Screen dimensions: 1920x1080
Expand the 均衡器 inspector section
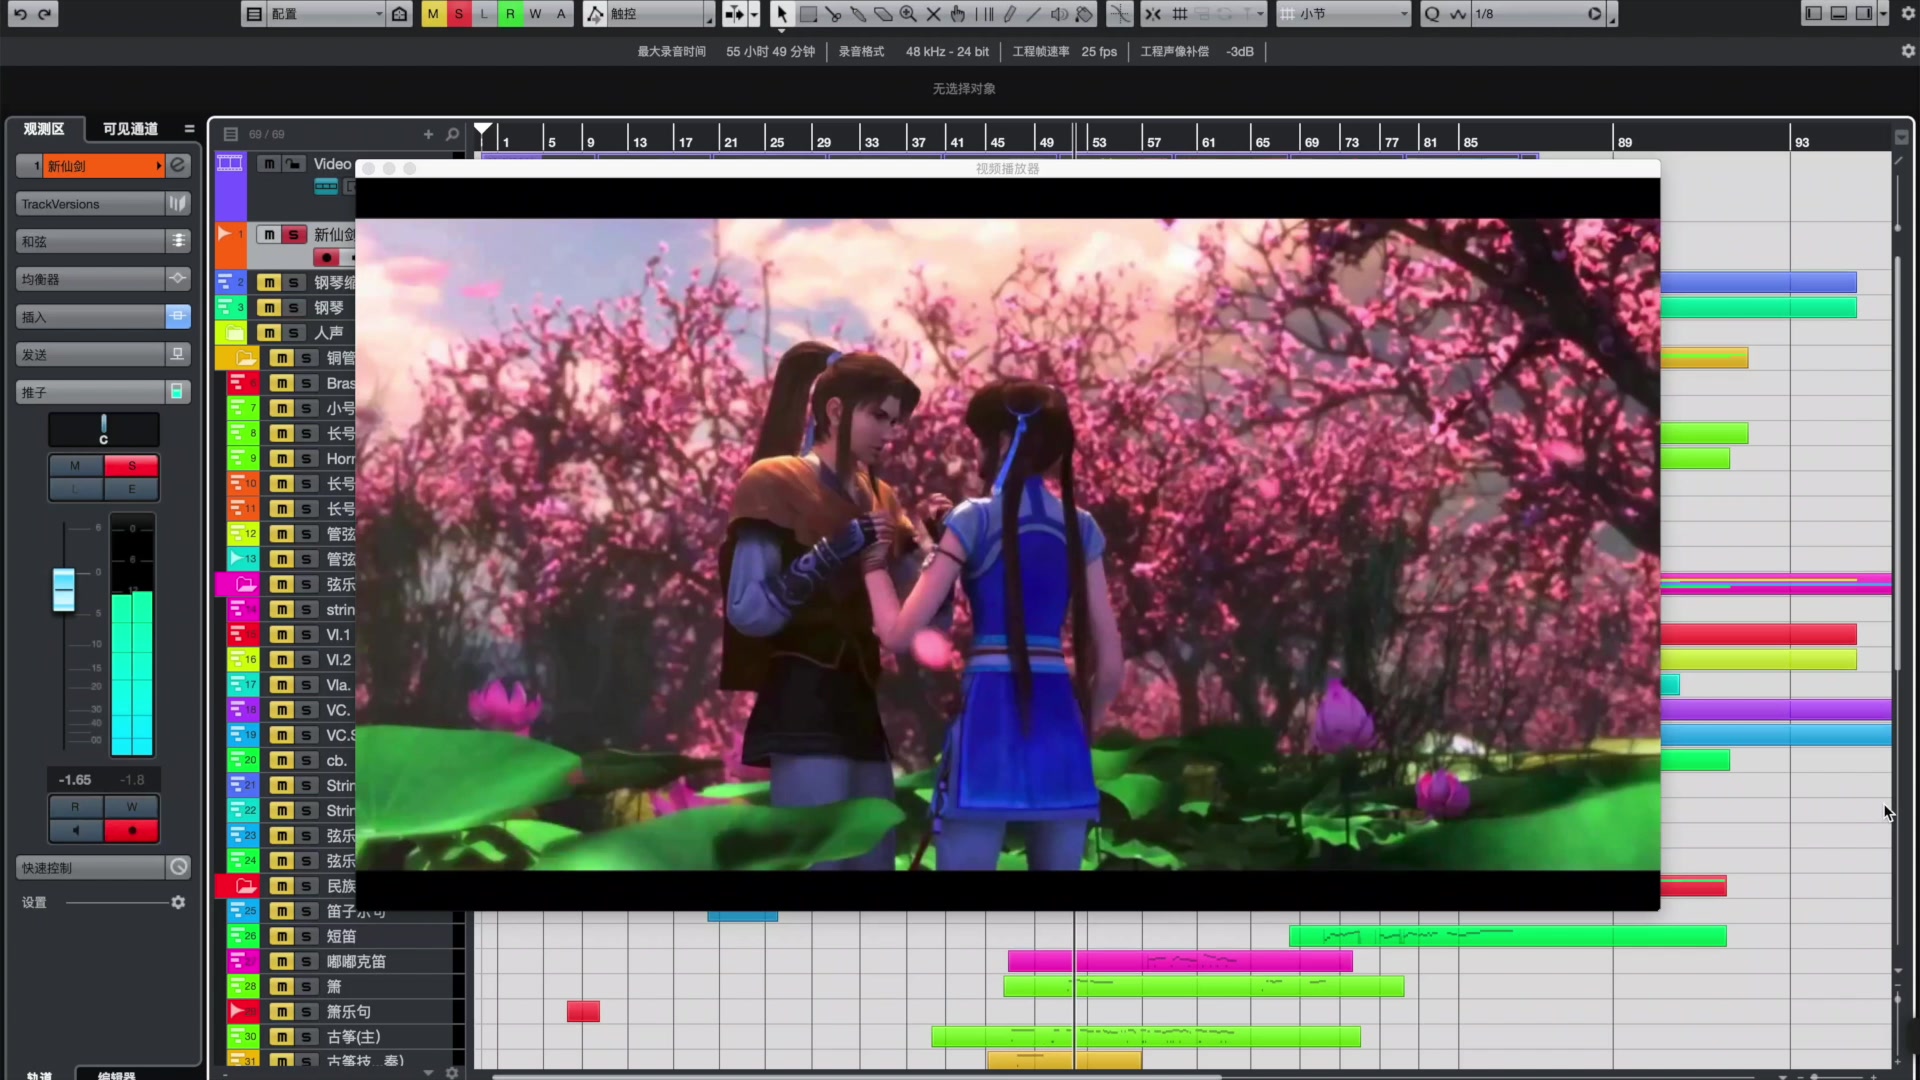pyautogui.click(x=102, y=279)
